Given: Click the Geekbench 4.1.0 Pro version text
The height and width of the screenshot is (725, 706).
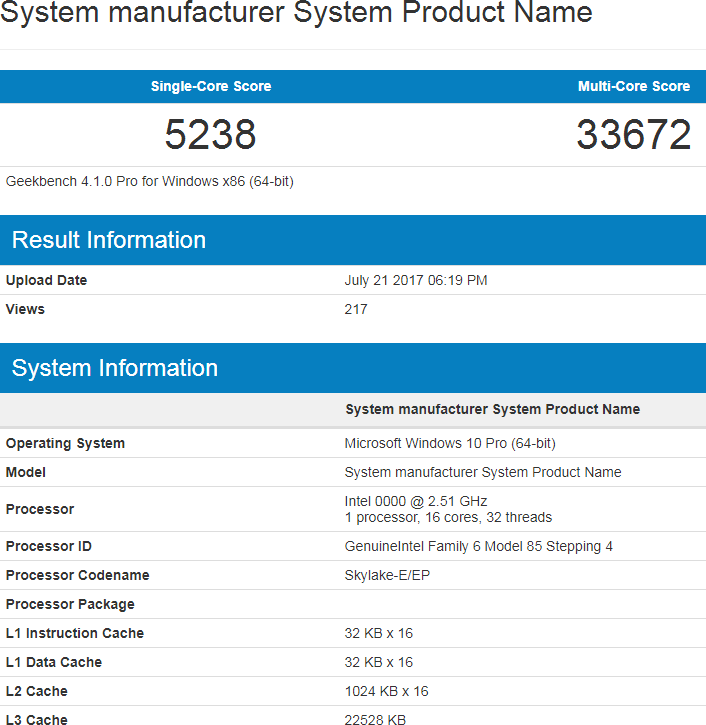Looking at the screenshot, I should click(149, 181).
